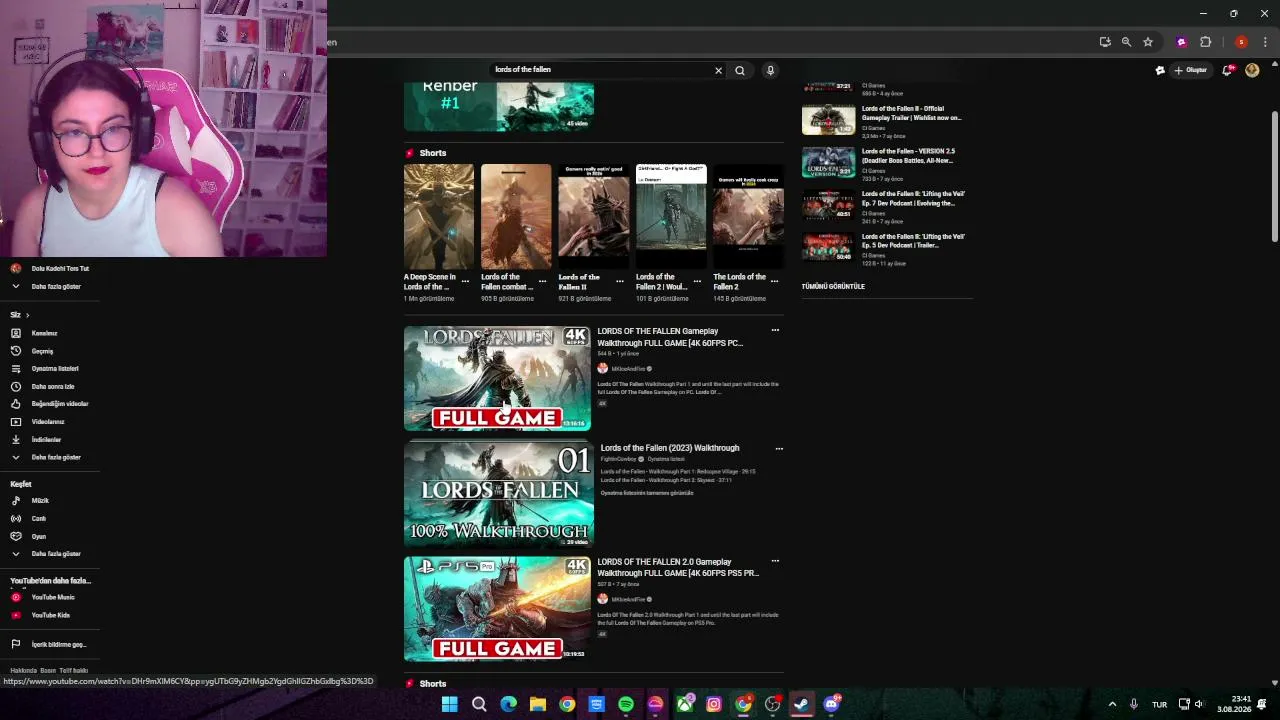The height and width of the screenshot is (720, 1280).
Task: Expand Daha fazla göster under subscriptions
Action: (x=56, y=286)
